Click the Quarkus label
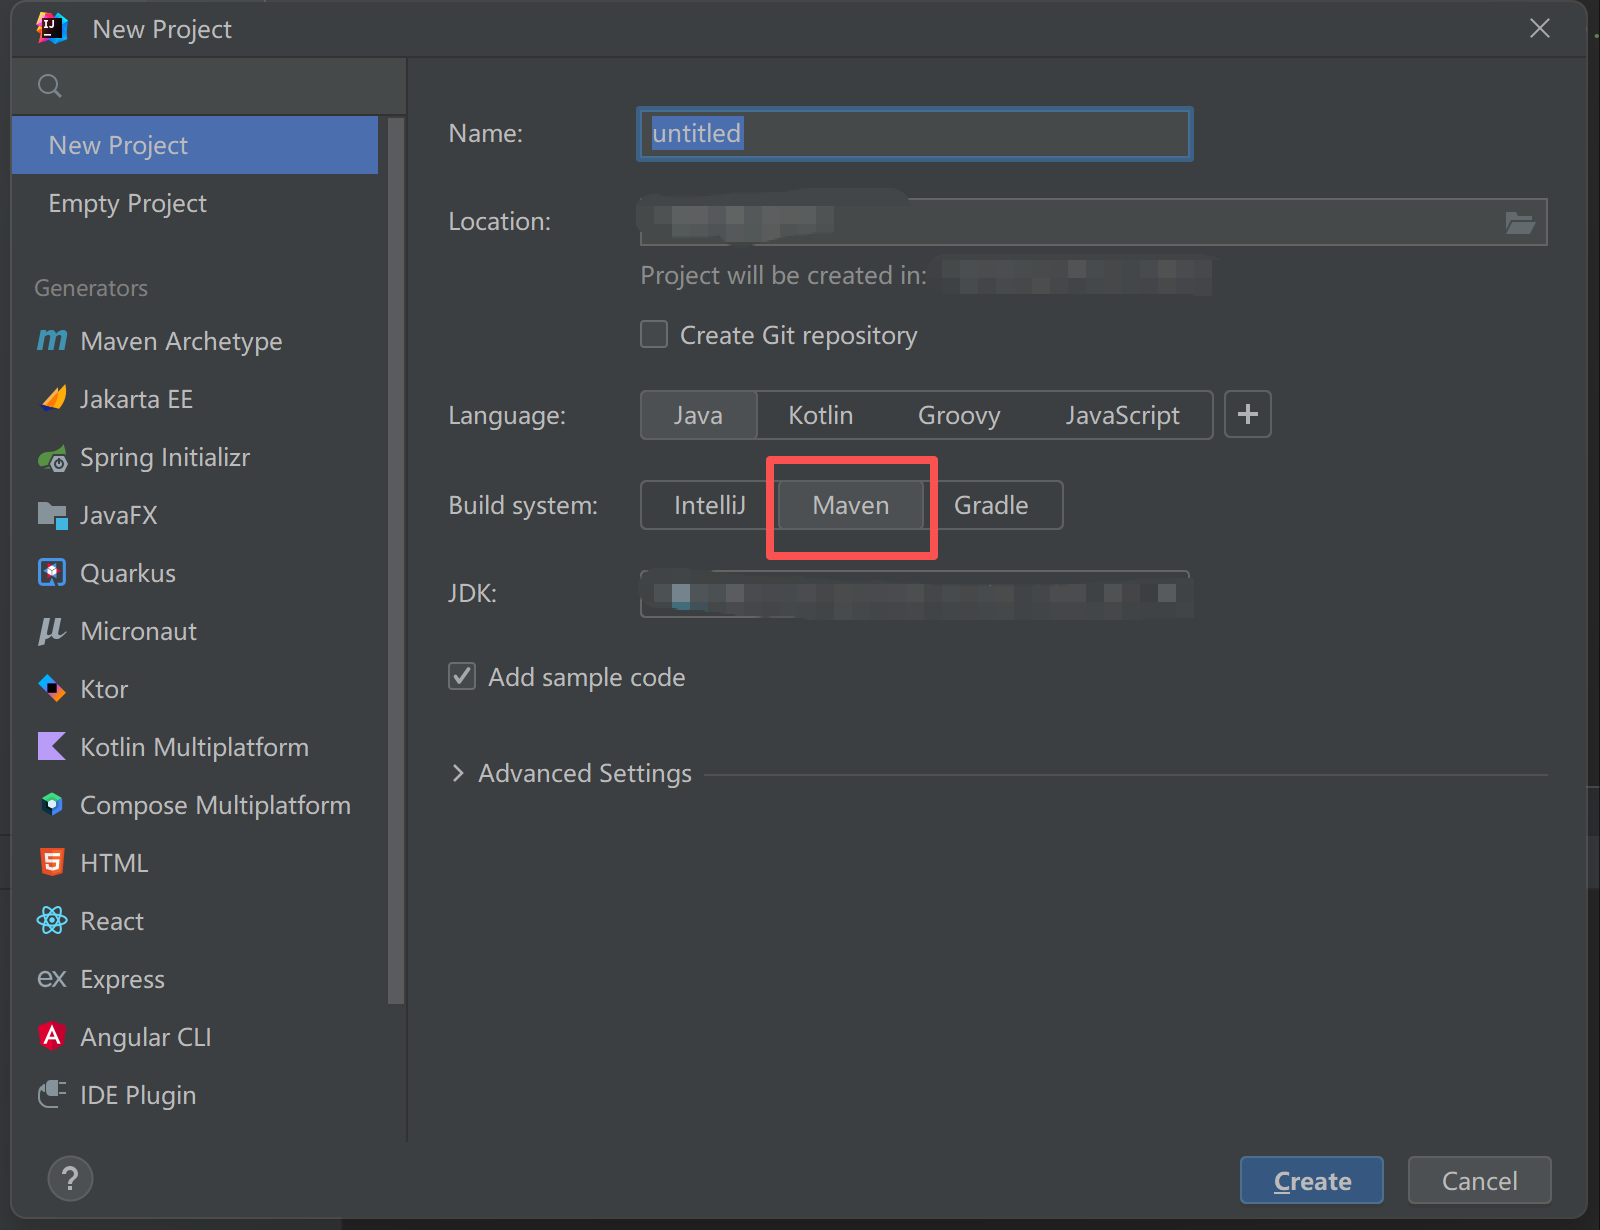Viewport: 1600px width, 1230px height. 128,573
